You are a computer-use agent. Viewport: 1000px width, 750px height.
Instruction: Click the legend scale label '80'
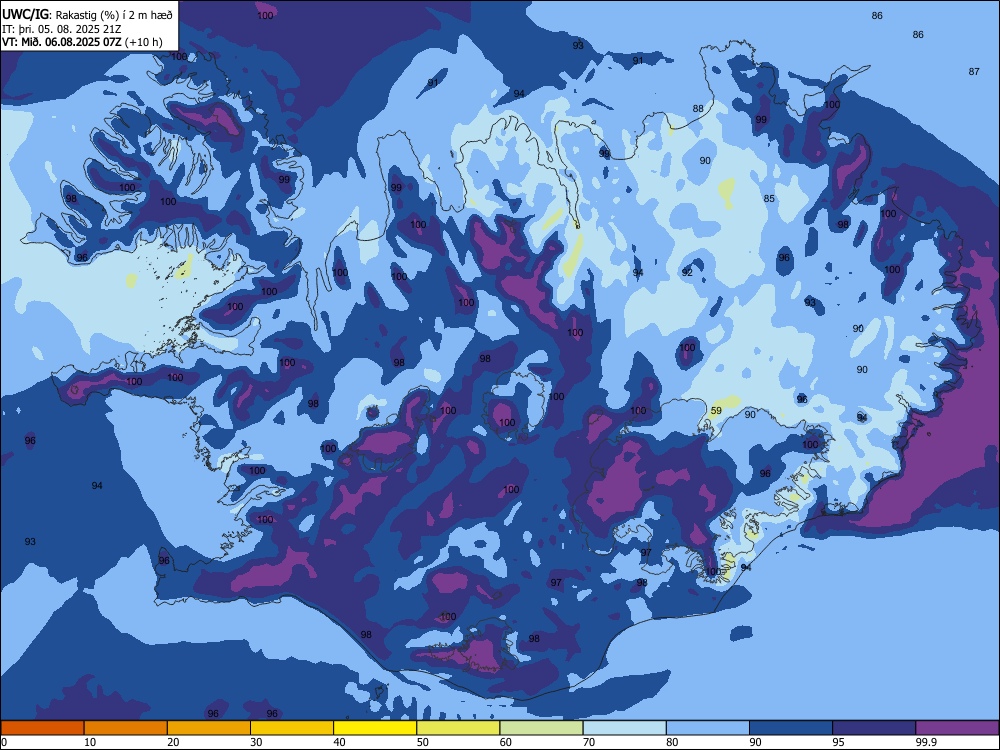[x=672, y=742]
